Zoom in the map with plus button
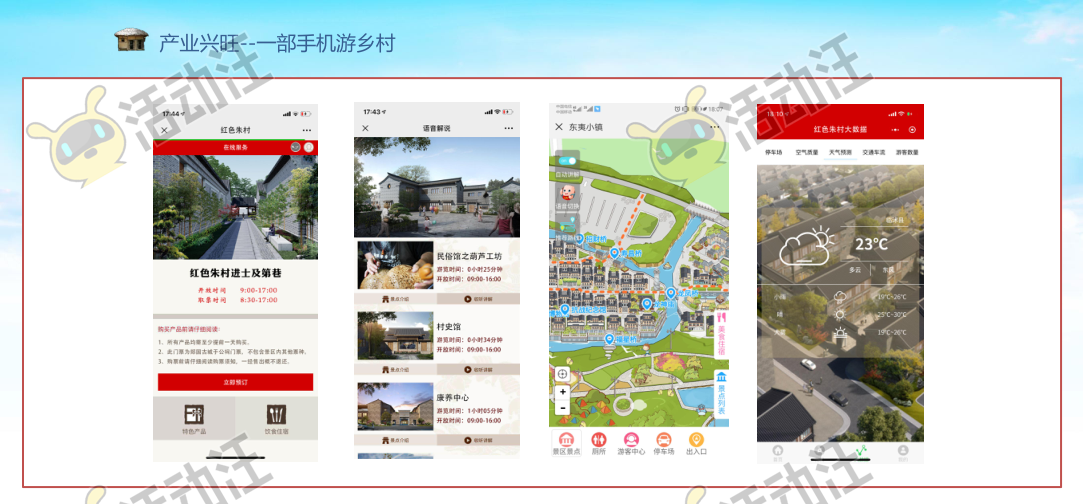This screenshot has width=1083, height=504. [562, 392]
